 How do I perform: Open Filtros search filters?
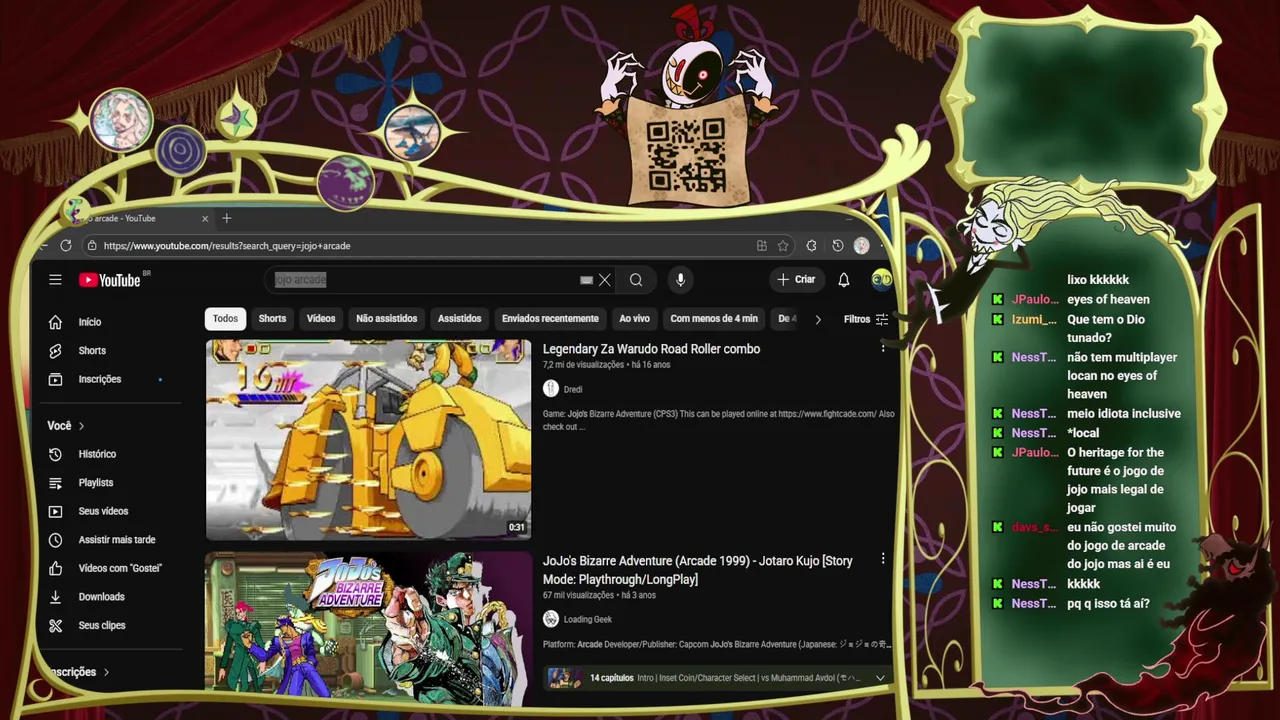pyautogui.click(x=865, y=319)
